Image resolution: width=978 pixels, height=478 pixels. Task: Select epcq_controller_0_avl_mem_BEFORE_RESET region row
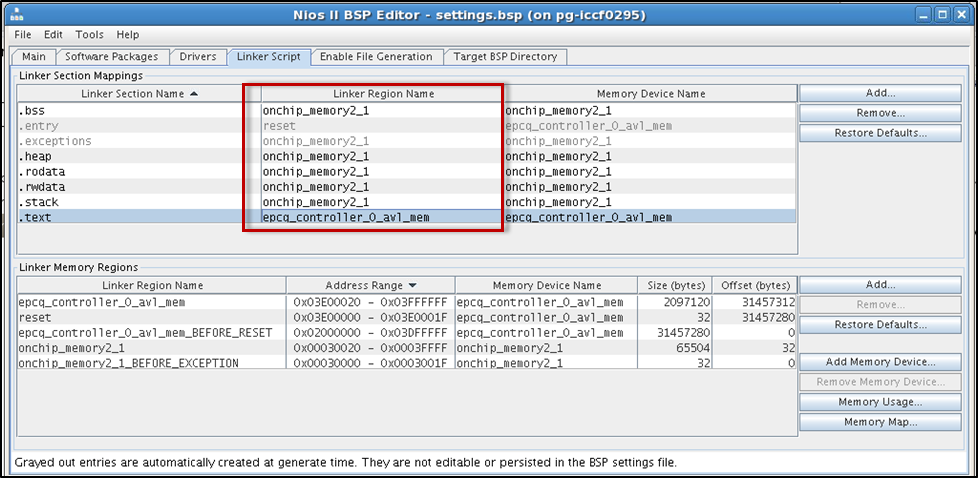pyautogui.click(x=407, y=333)
